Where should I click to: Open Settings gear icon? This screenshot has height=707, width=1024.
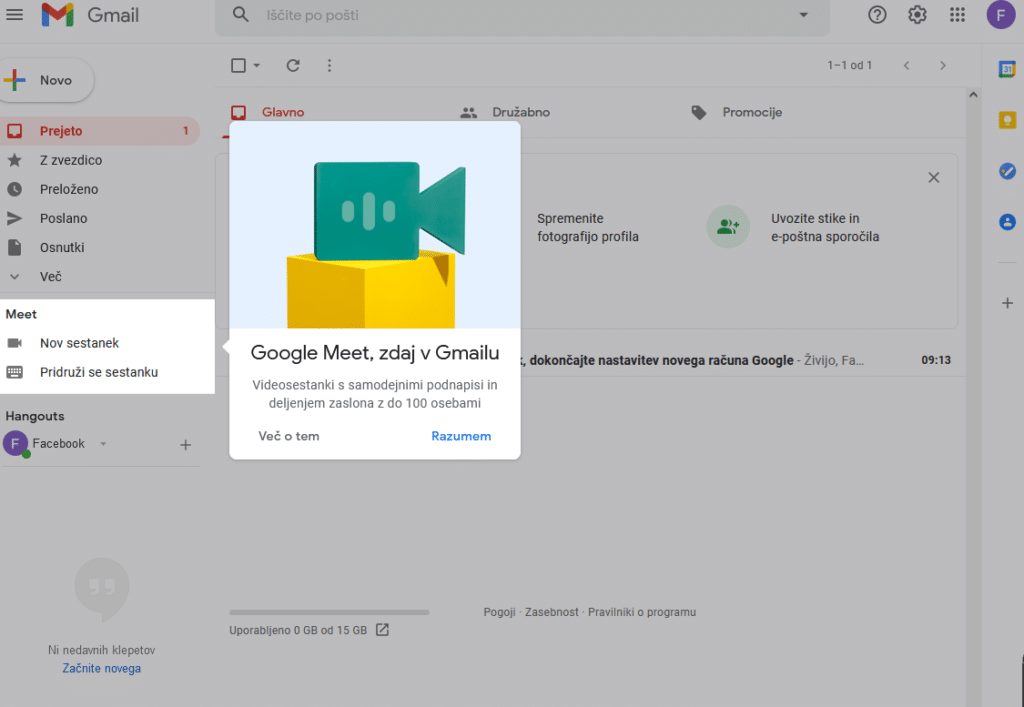pos(917,14)
